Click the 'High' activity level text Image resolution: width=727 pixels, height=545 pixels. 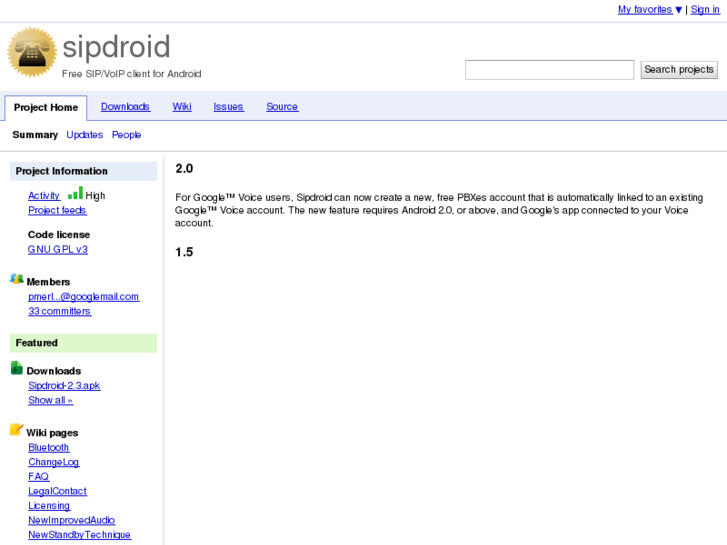tap(96, 196)
